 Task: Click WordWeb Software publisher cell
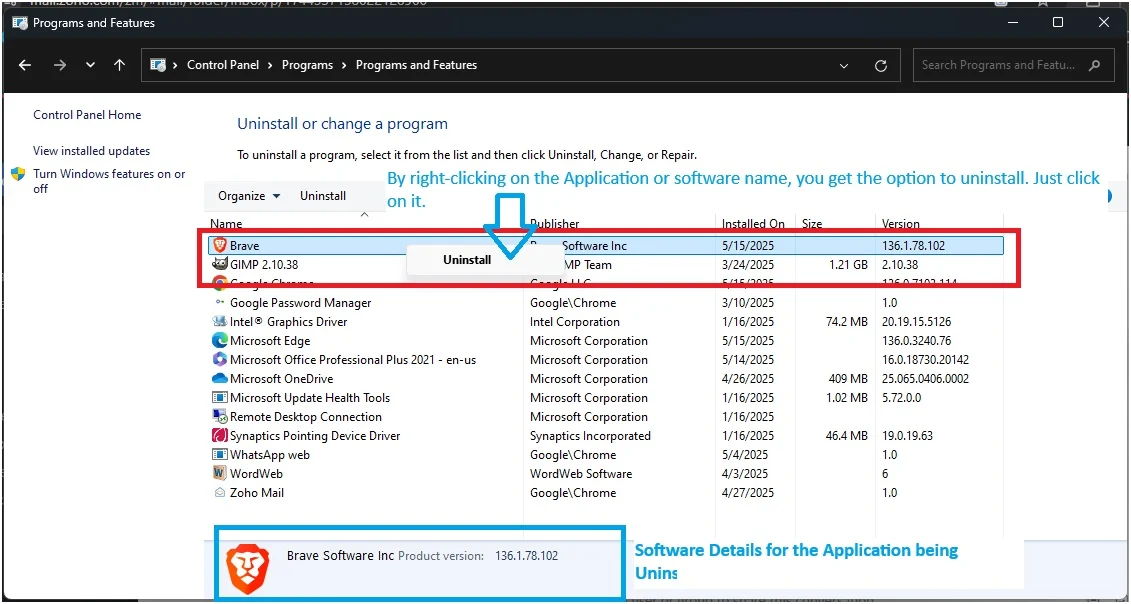click(581, 474)
